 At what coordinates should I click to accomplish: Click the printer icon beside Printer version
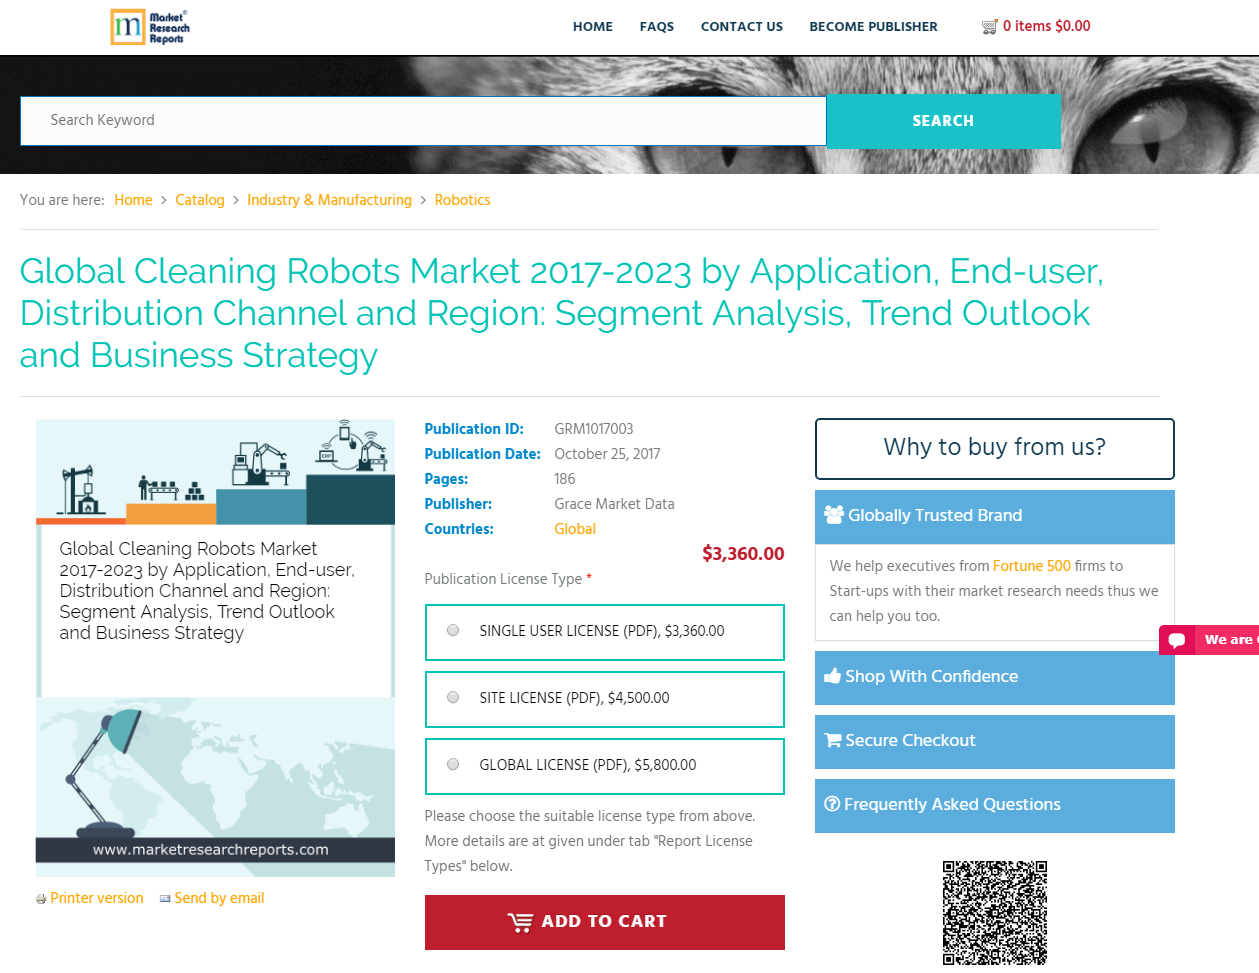pyautogui.click(x=41, y=899)
